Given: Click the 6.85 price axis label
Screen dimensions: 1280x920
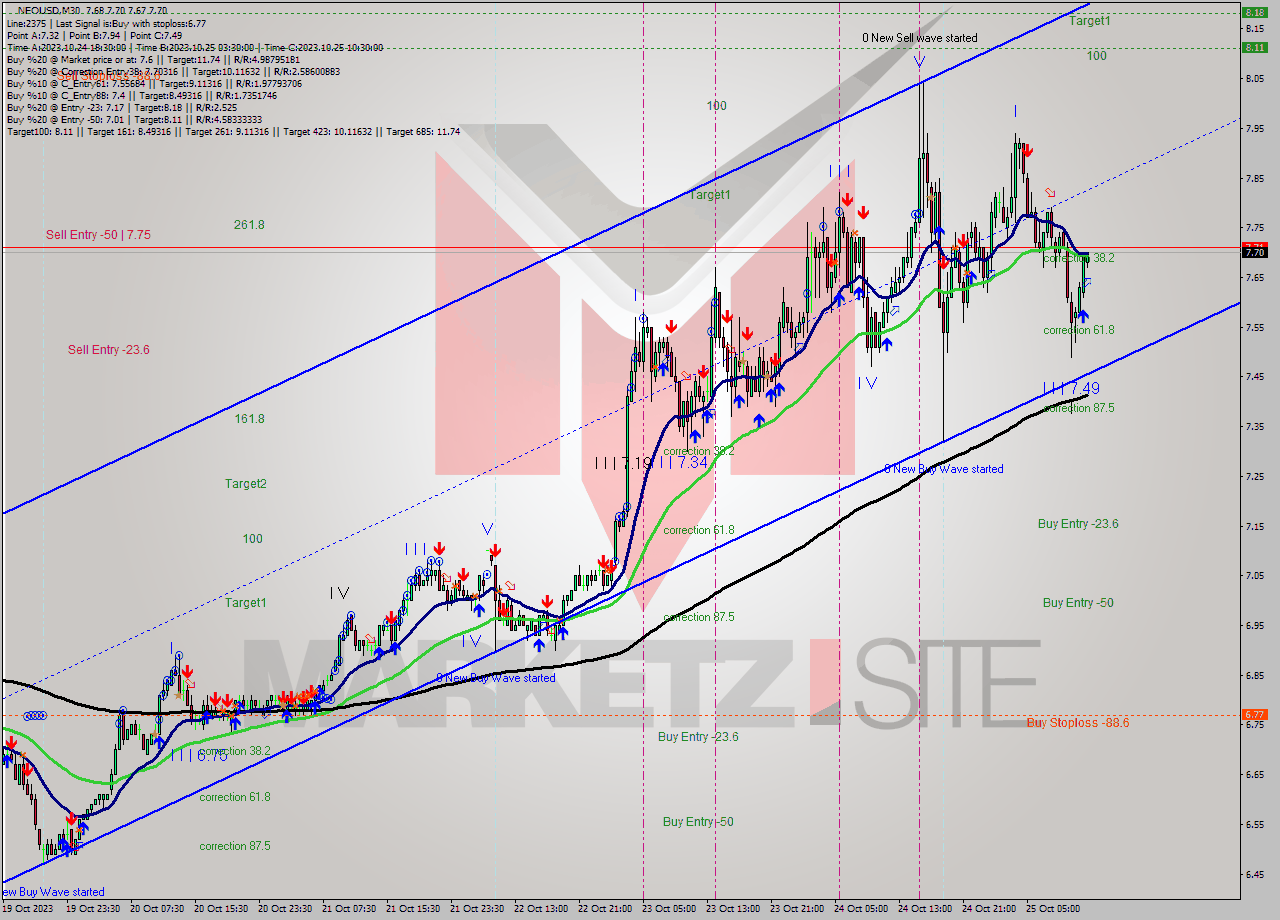Looking at the screenshot, I should (1256, 676).
